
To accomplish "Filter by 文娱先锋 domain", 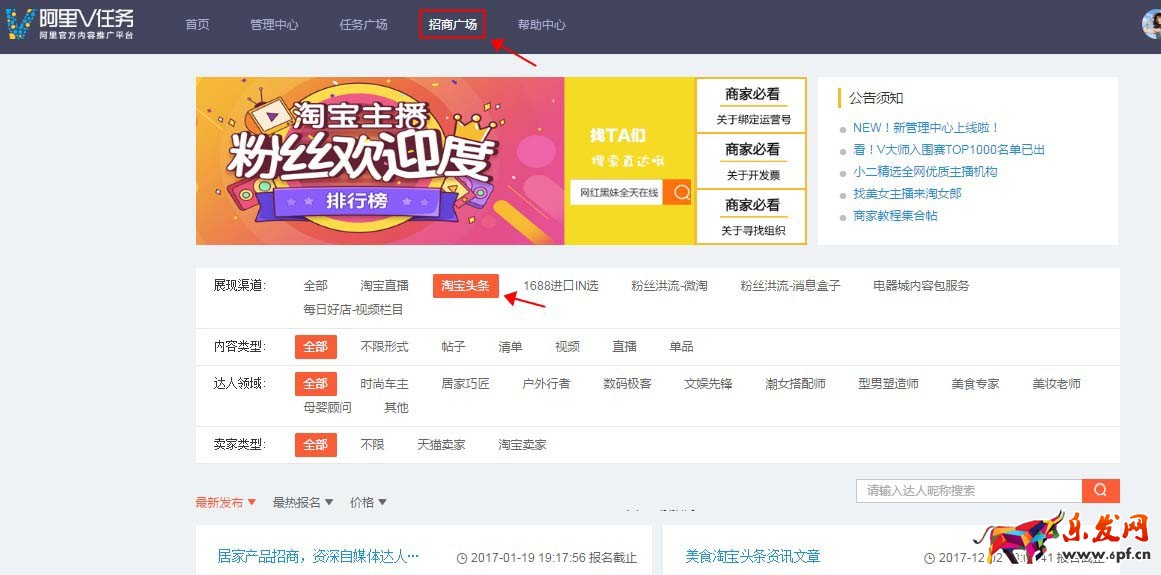I will (x=709, y=384).
